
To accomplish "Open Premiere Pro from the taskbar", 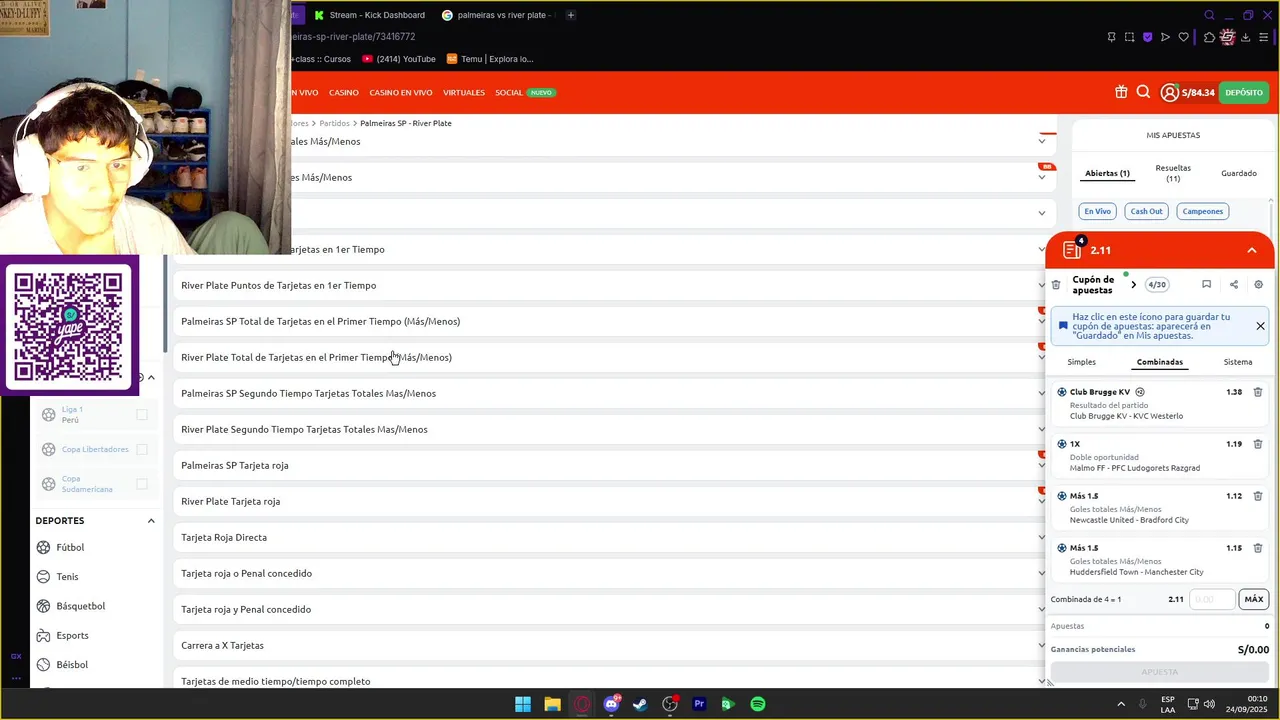I will tap(699, 704).
